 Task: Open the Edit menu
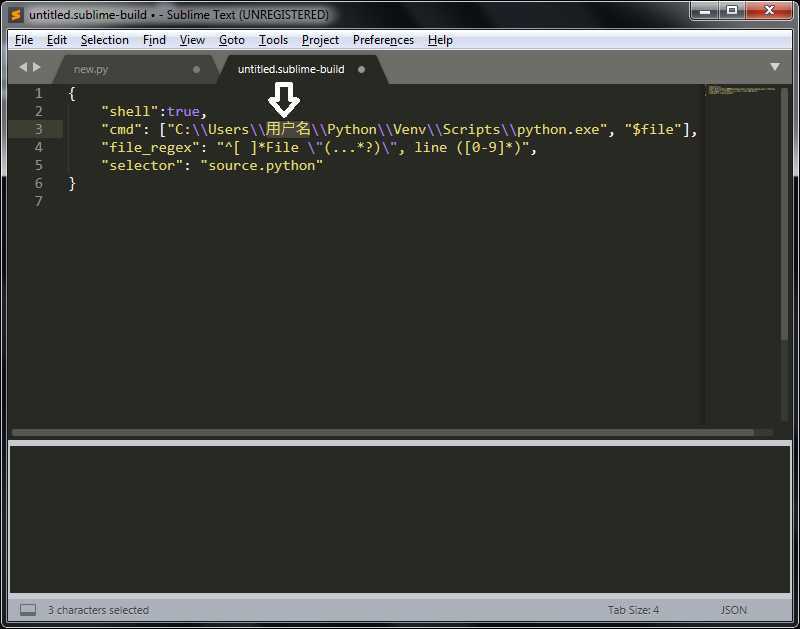click(57, 40)
